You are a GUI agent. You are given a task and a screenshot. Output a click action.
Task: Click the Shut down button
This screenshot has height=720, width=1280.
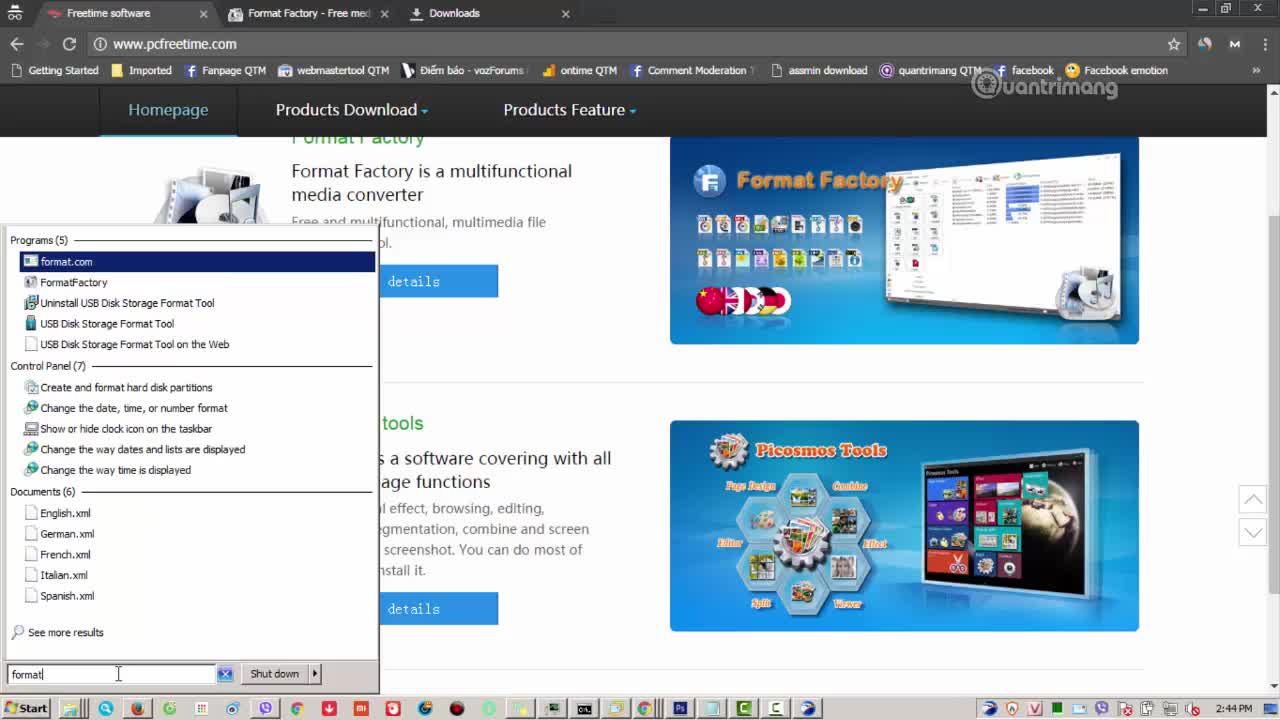275,674
